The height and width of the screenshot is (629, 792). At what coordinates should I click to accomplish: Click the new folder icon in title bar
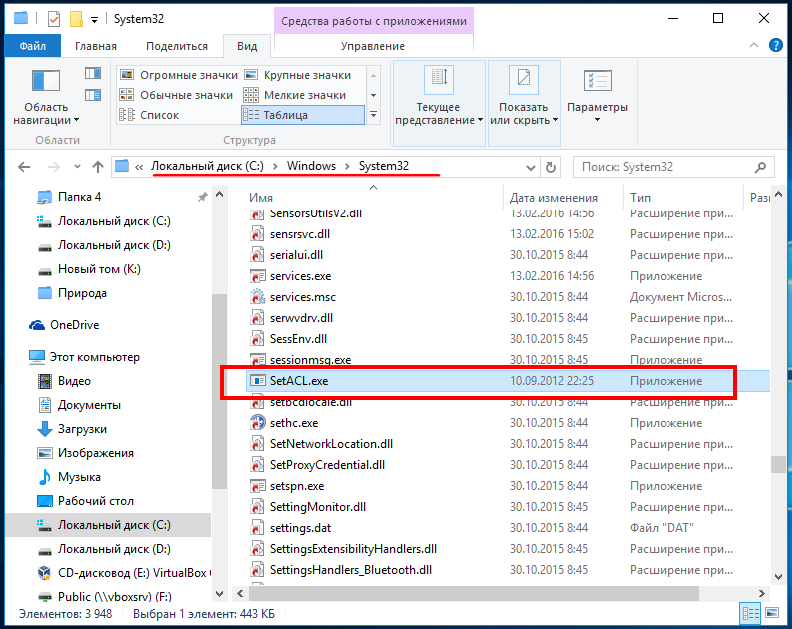click(76, 19)
